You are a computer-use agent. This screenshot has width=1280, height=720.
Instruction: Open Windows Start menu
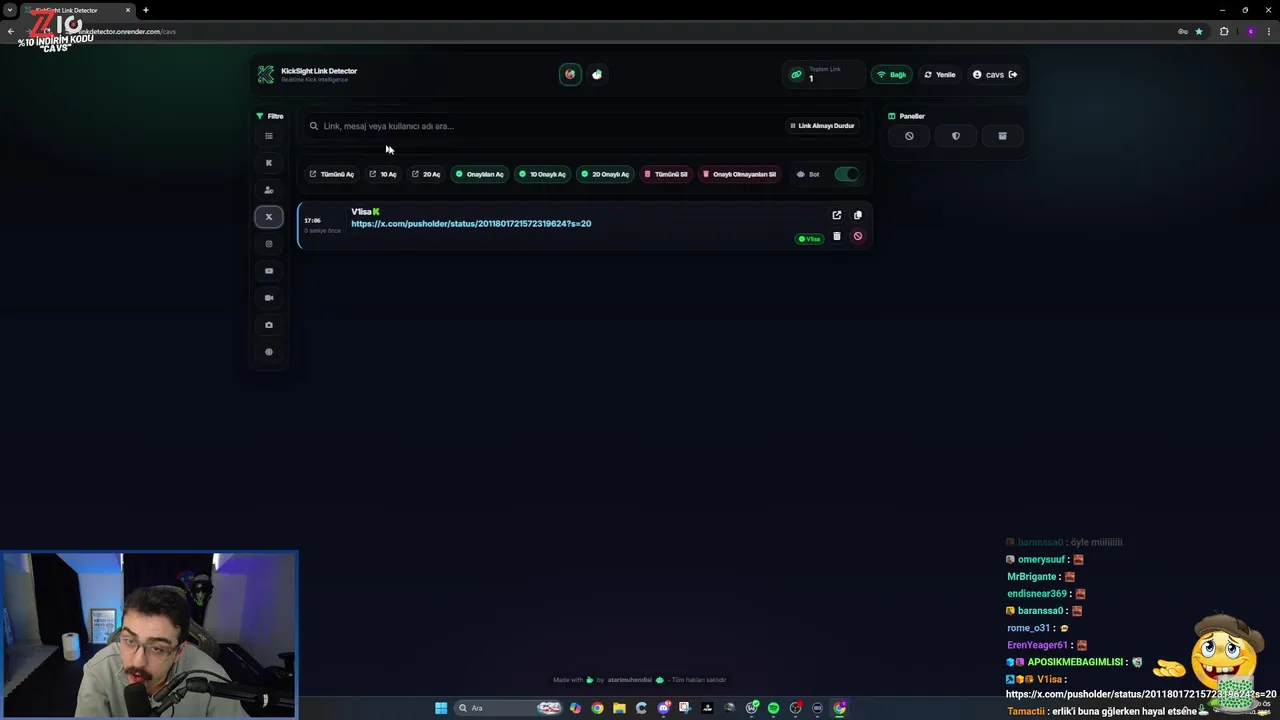[441, 708]
